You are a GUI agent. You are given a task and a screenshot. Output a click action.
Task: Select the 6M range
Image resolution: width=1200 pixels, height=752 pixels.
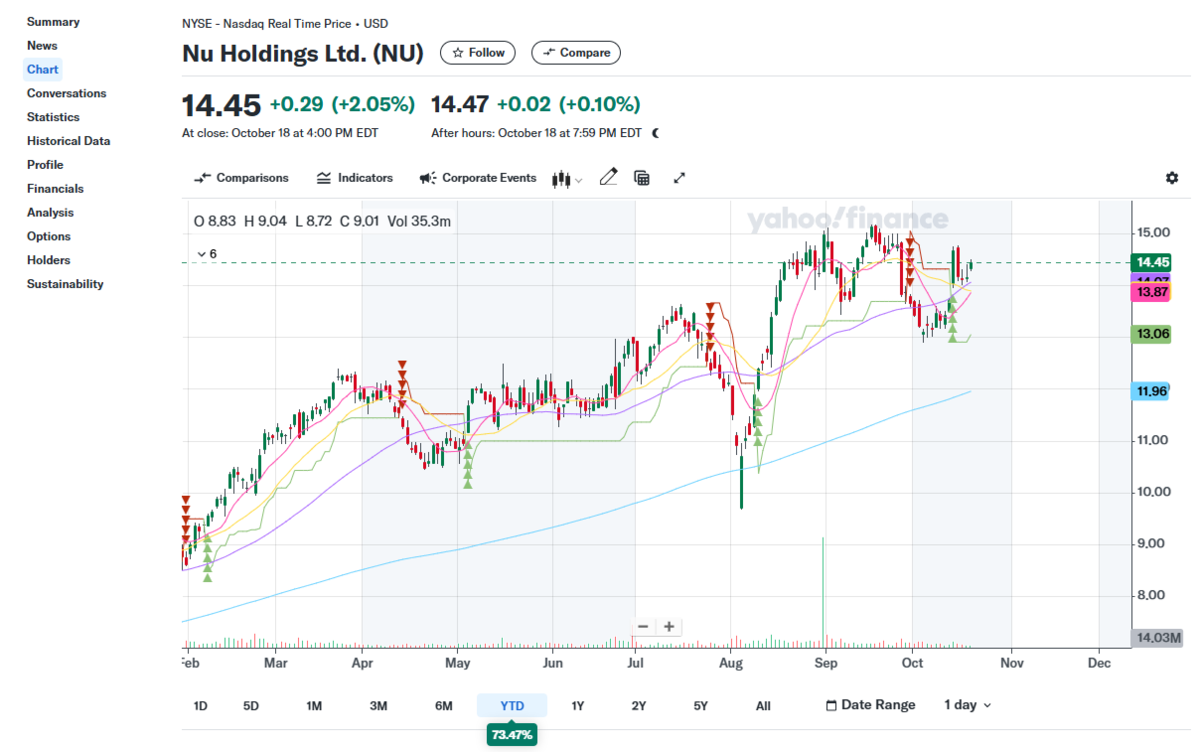point(444,706)
